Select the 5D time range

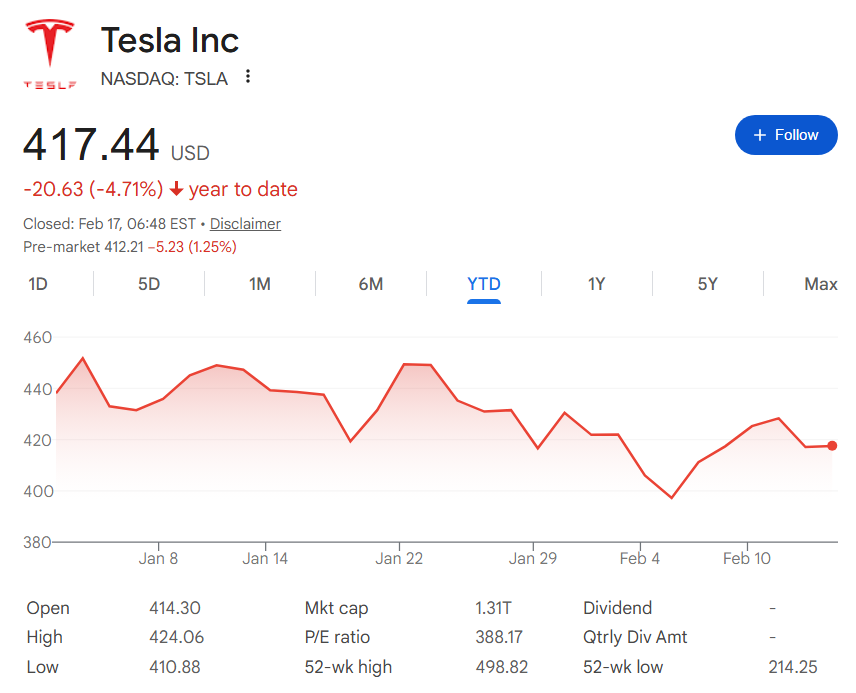[148, 284]
